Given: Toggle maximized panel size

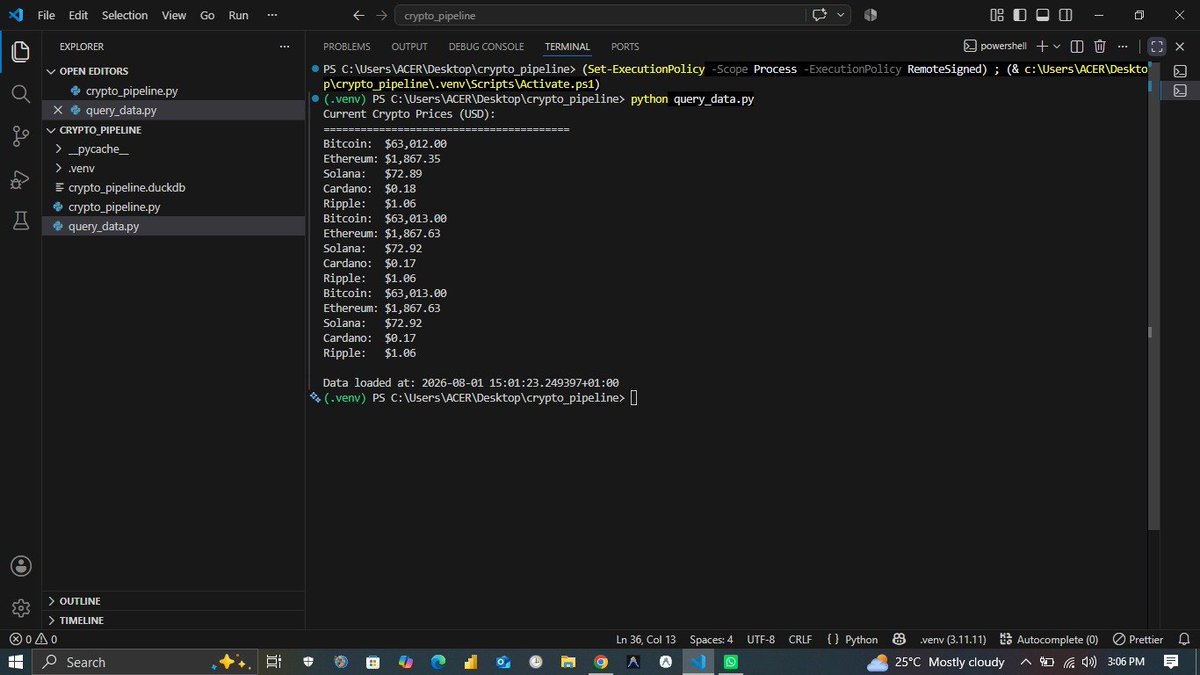Looking at the screenshot, I should coord(1156,46).
